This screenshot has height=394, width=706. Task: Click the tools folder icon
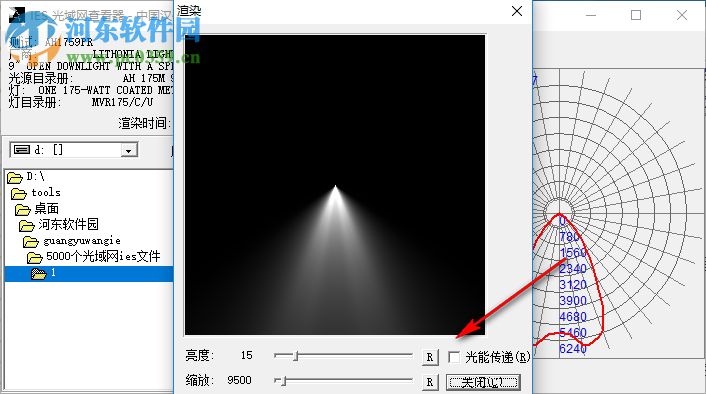pyautogui.click(x=18, y=194)
